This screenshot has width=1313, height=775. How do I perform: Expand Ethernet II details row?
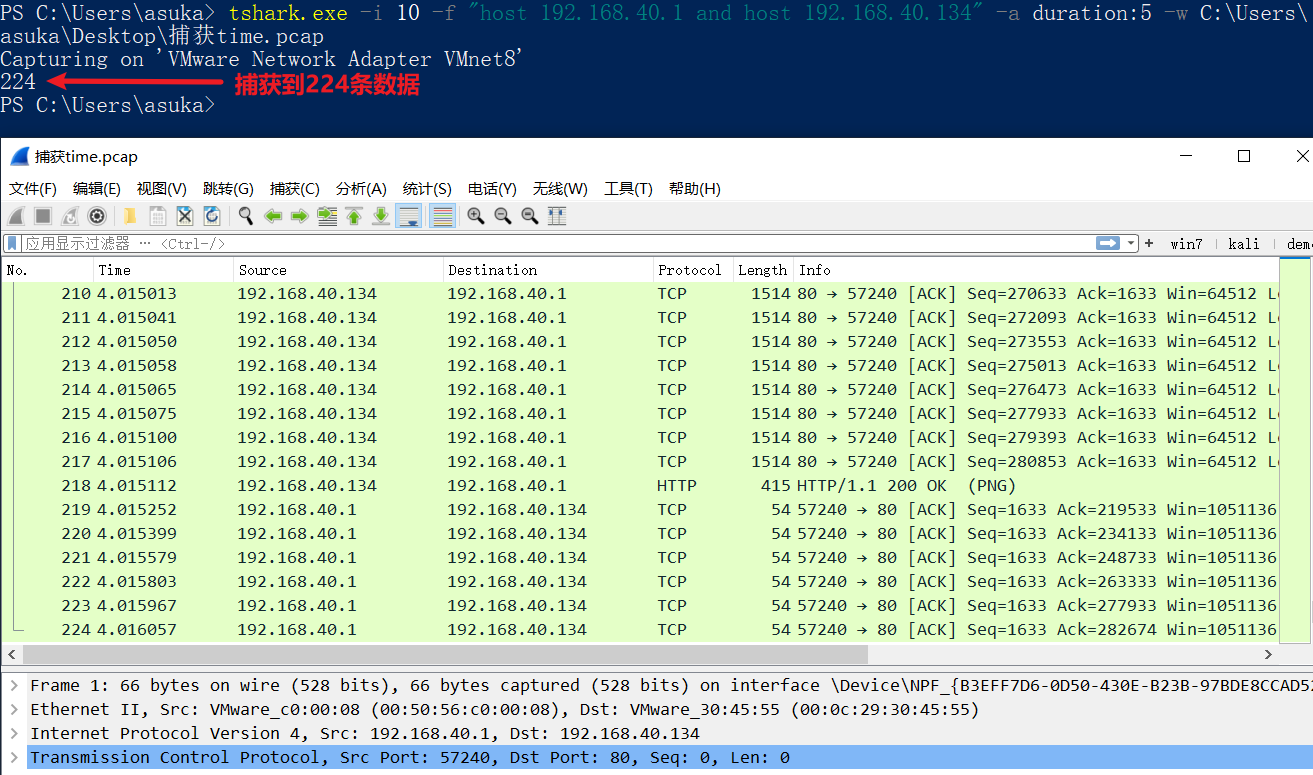[x=14, y=710]
